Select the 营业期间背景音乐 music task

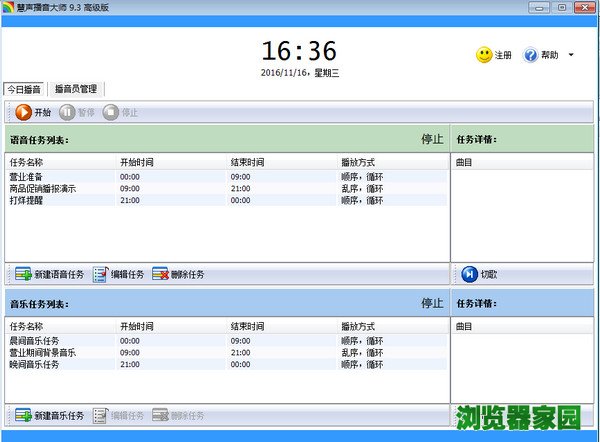42,353
